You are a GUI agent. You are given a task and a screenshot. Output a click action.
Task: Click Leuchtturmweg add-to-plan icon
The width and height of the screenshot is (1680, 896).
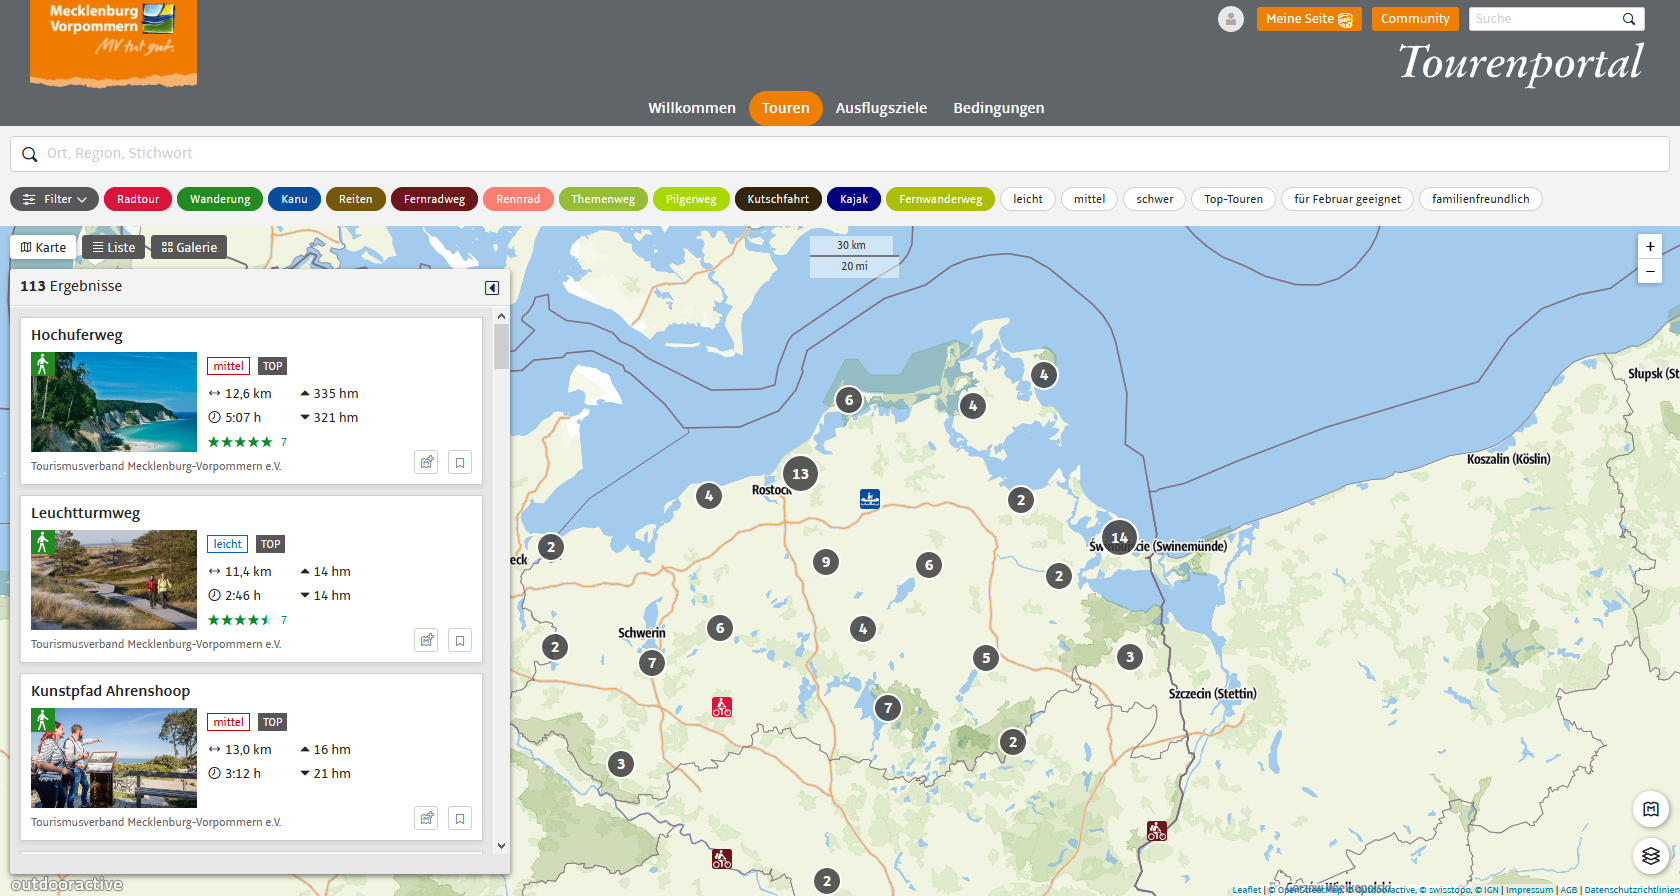tap(427, 640)
